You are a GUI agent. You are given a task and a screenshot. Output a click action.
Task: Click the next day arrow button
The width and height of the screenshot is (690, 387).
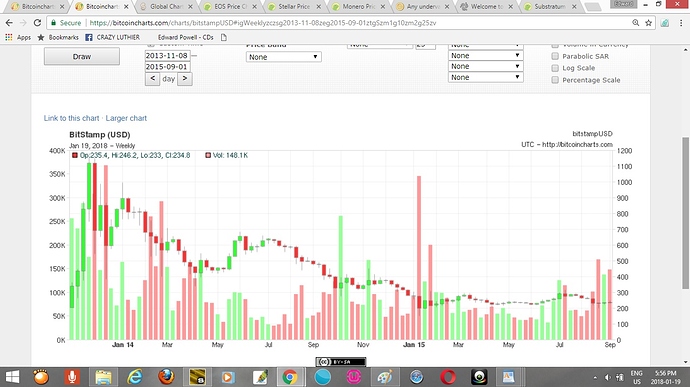pyautogui.click(x=185, y=79)
